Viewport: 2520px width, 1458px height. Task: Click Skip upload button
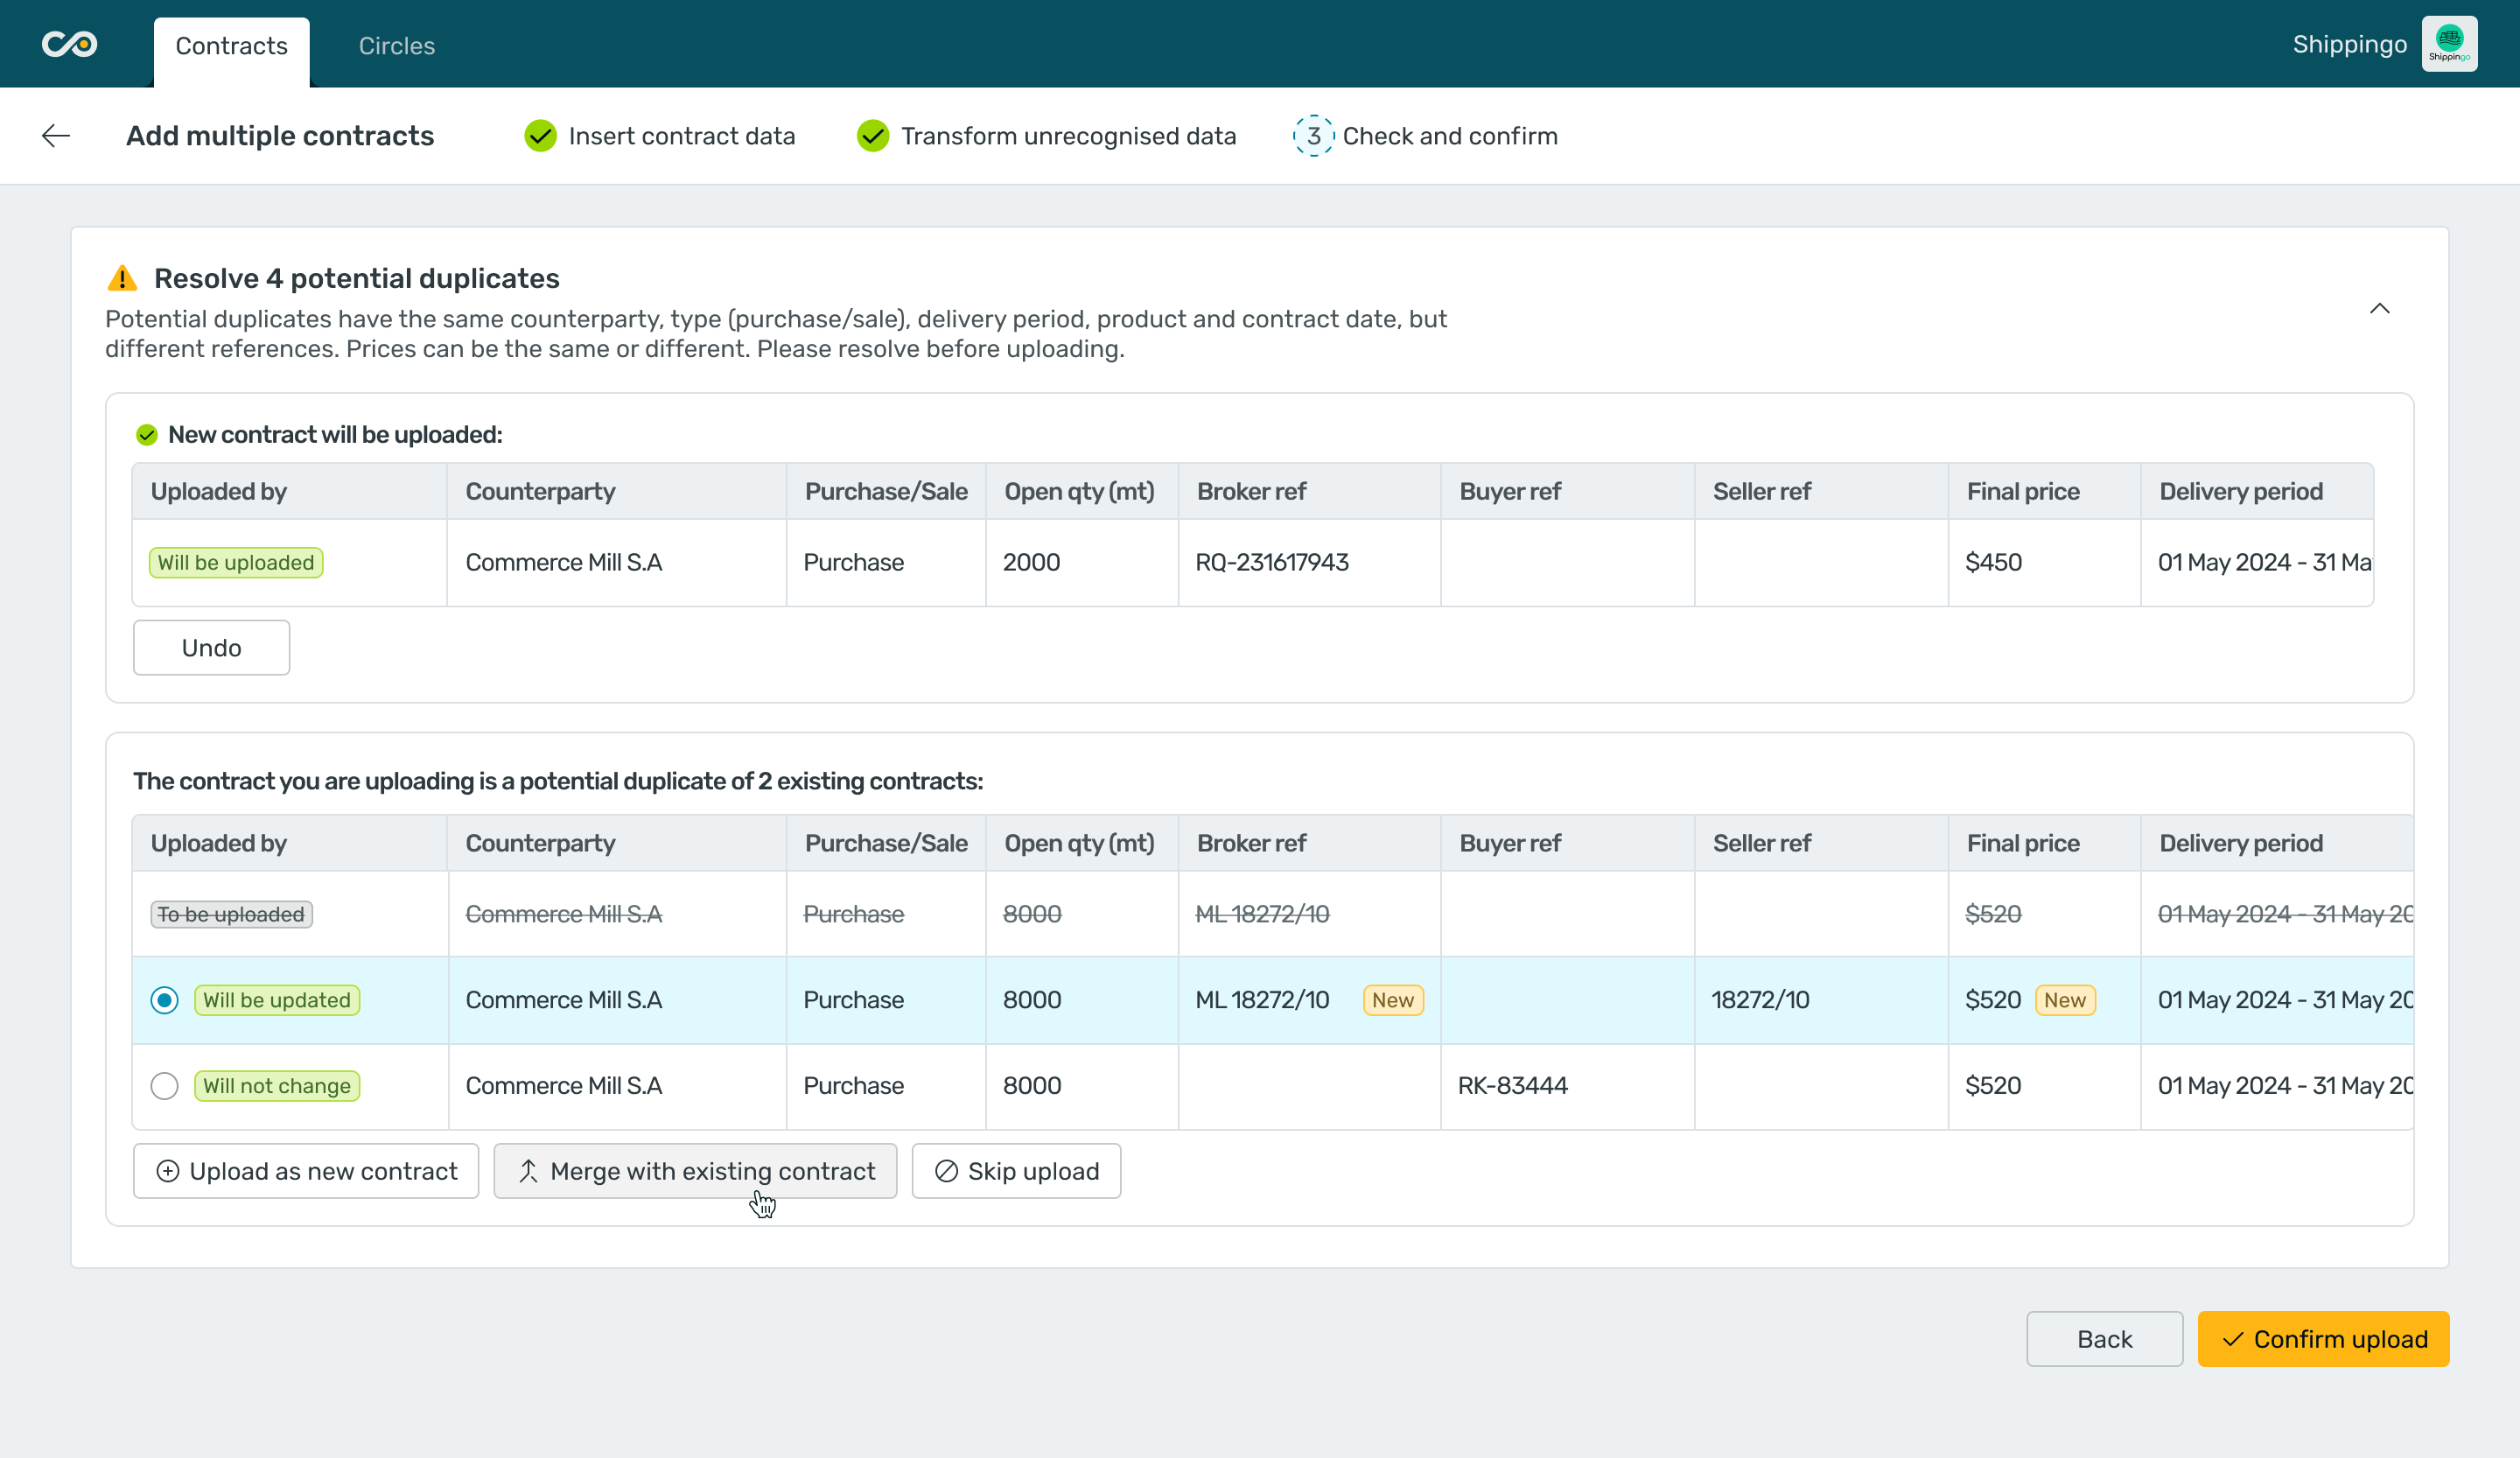[x=1016, y=1171]
